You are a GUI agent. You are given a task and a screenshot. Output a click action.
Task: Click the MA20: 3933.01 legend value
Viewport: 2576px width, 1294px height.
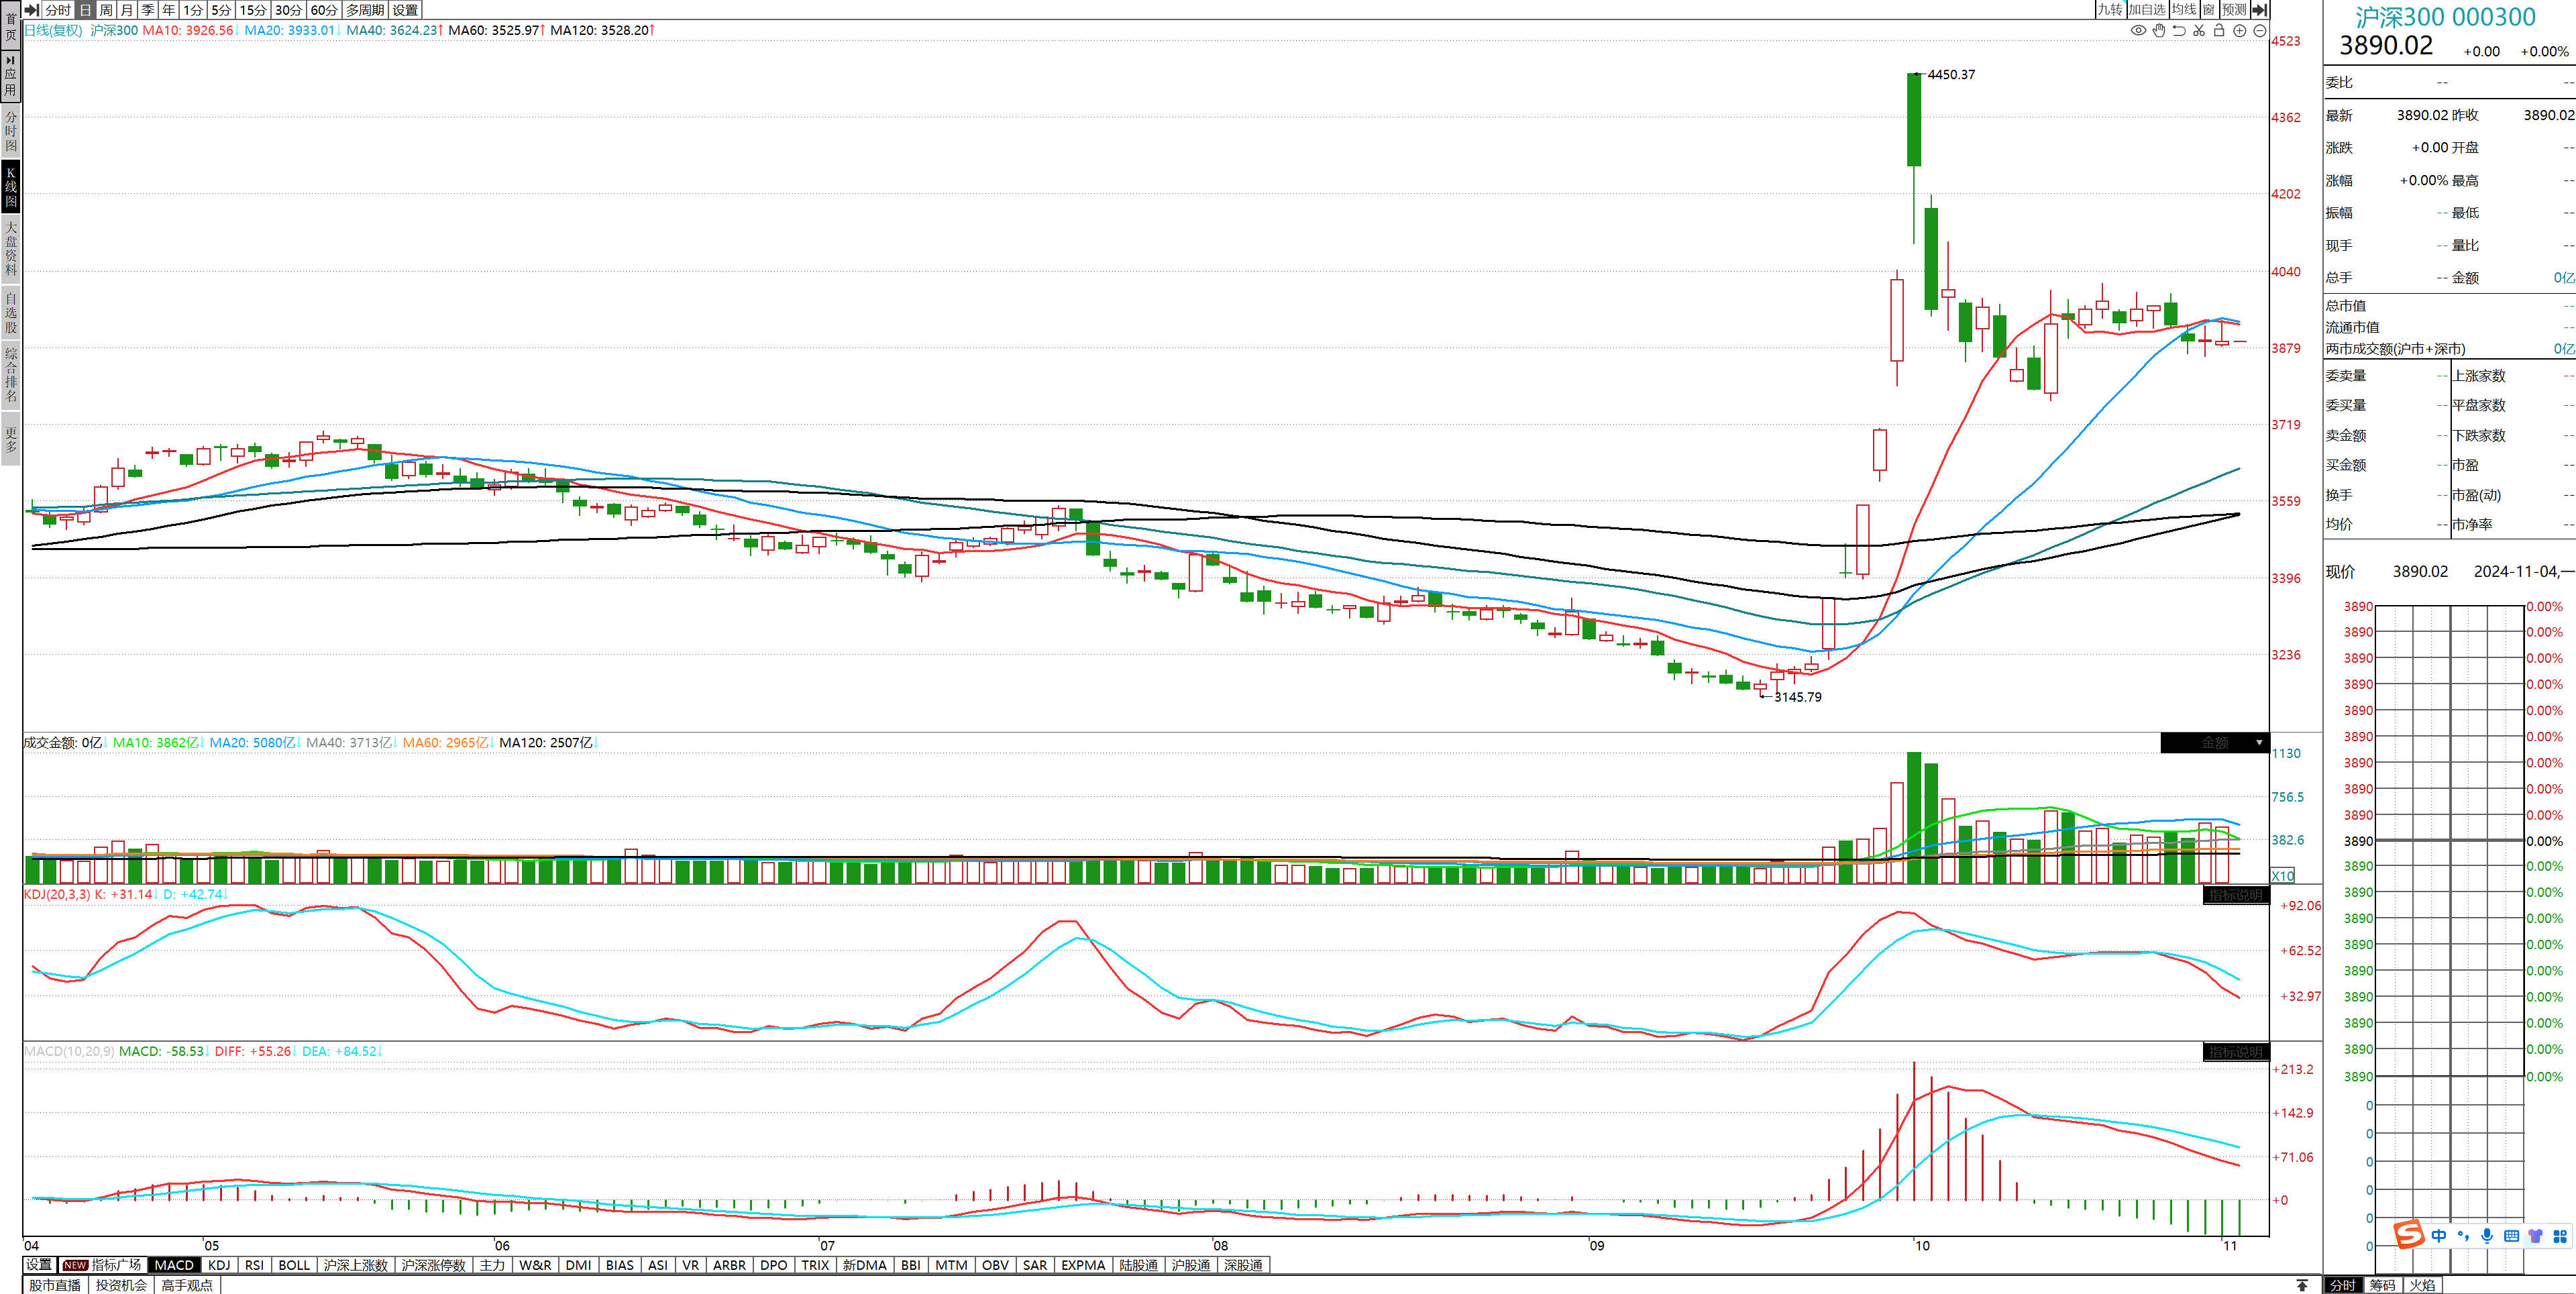[x=290, y=30]
